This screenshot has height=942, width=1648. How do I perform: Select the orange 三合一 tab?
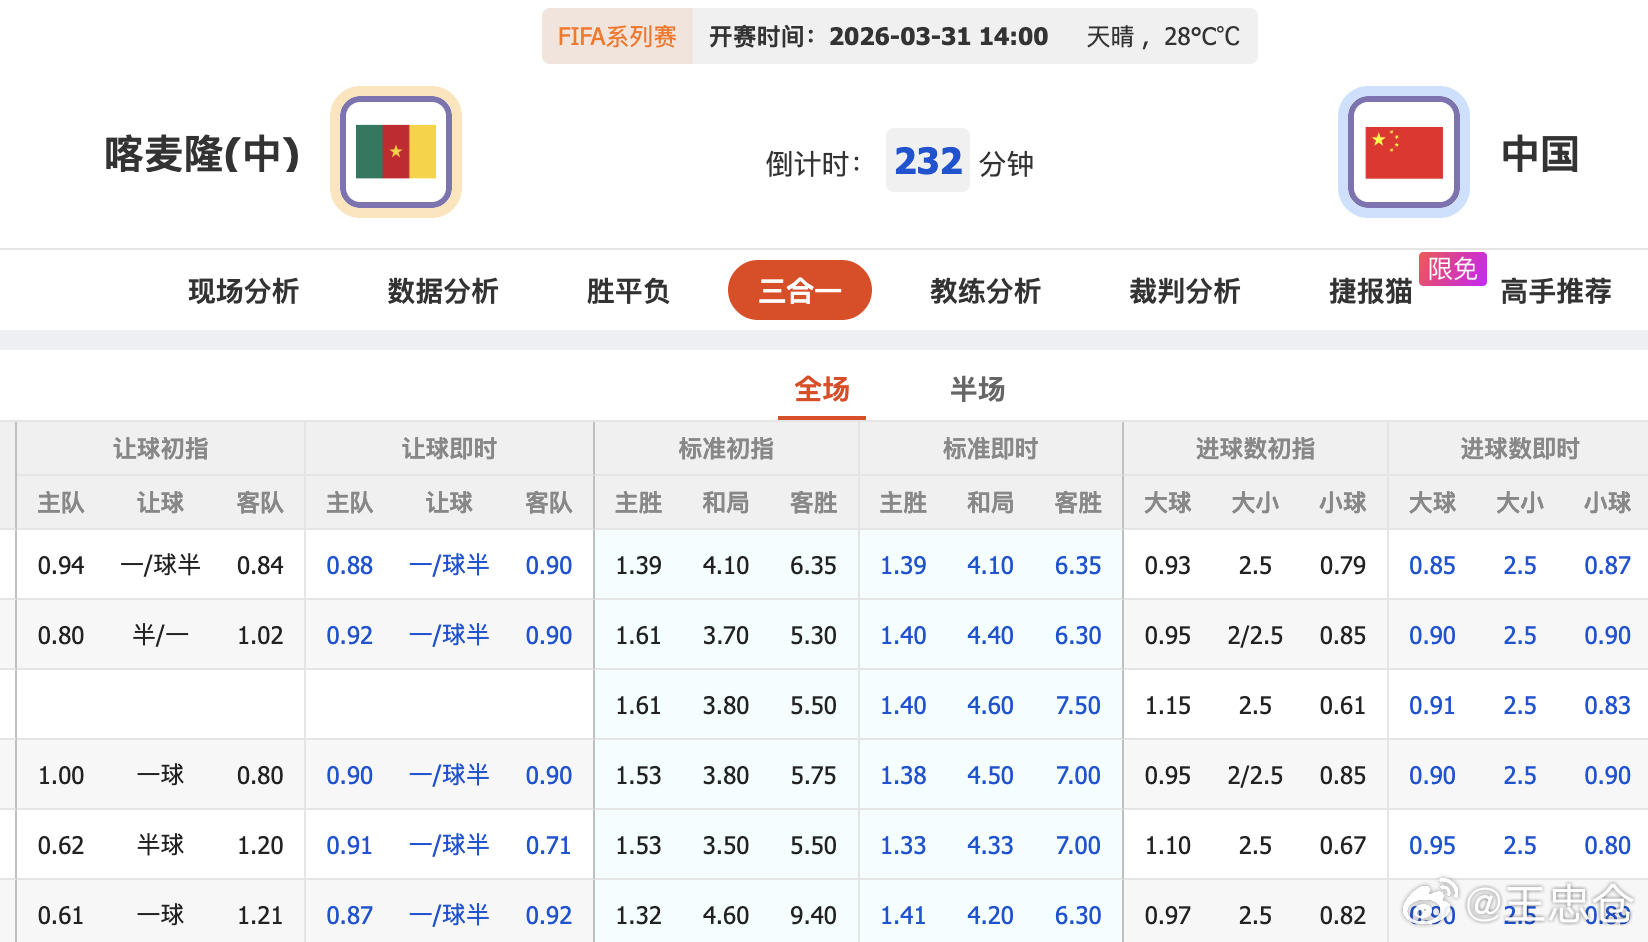[799, 290]
